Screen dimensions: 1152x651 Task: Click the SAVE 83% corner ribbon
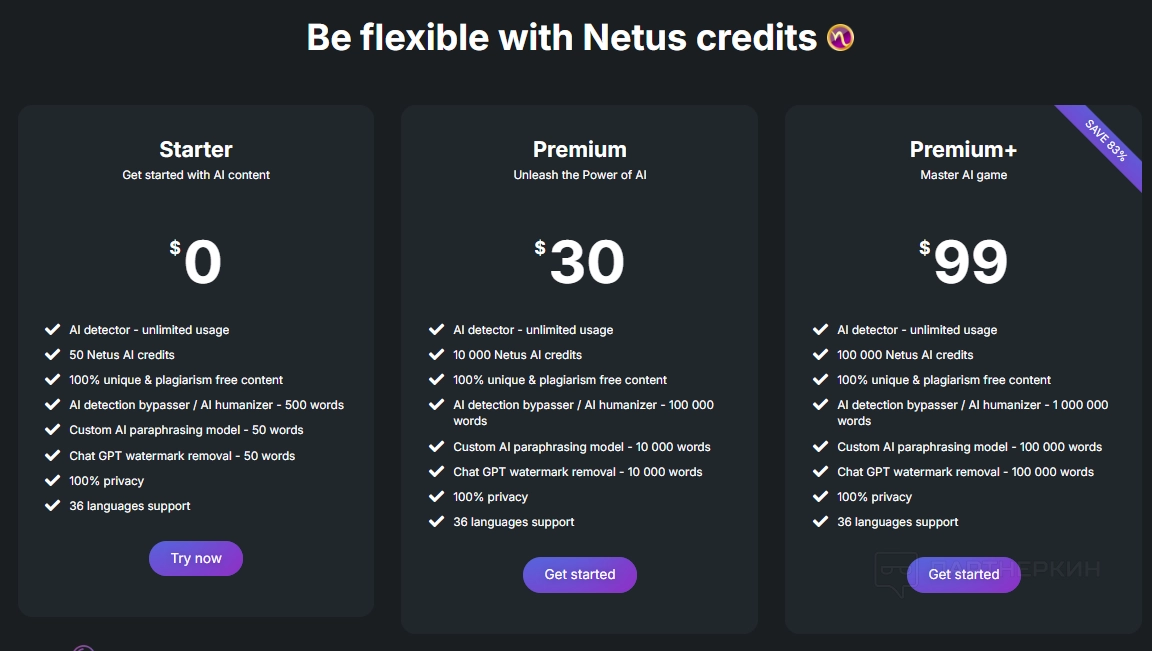1106,141
